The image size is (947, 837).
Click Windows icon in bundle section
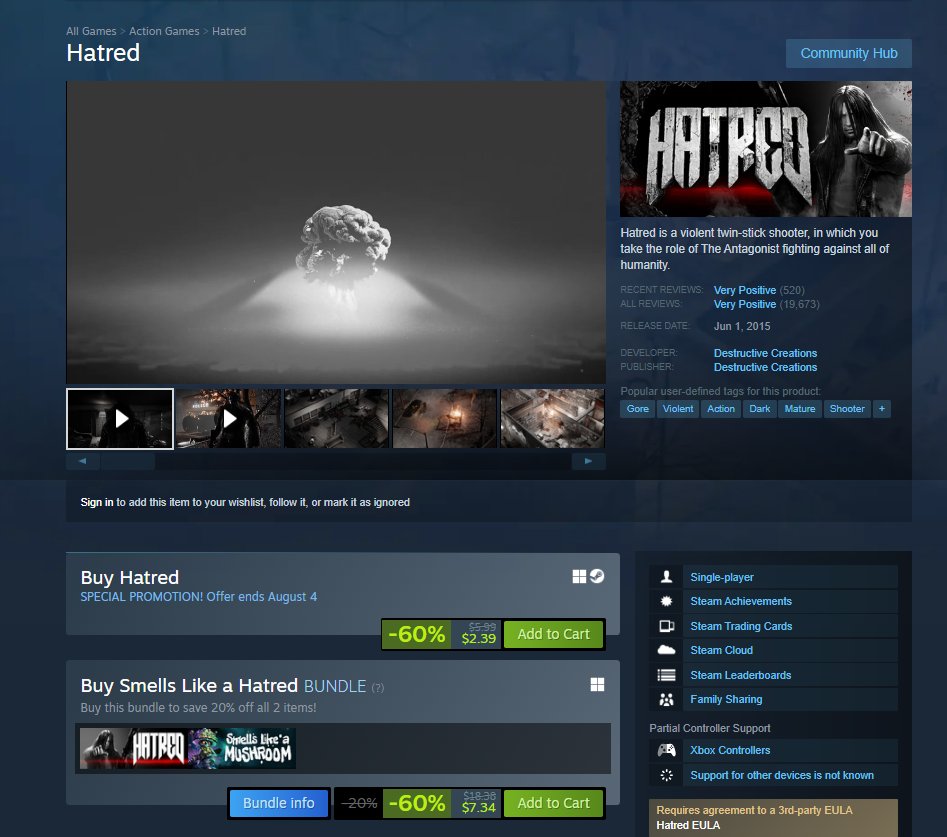tap(597, 684)
